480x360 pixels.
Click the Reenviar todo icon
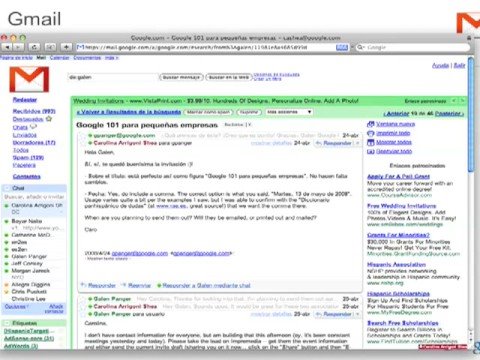click(x=370, y=151)
